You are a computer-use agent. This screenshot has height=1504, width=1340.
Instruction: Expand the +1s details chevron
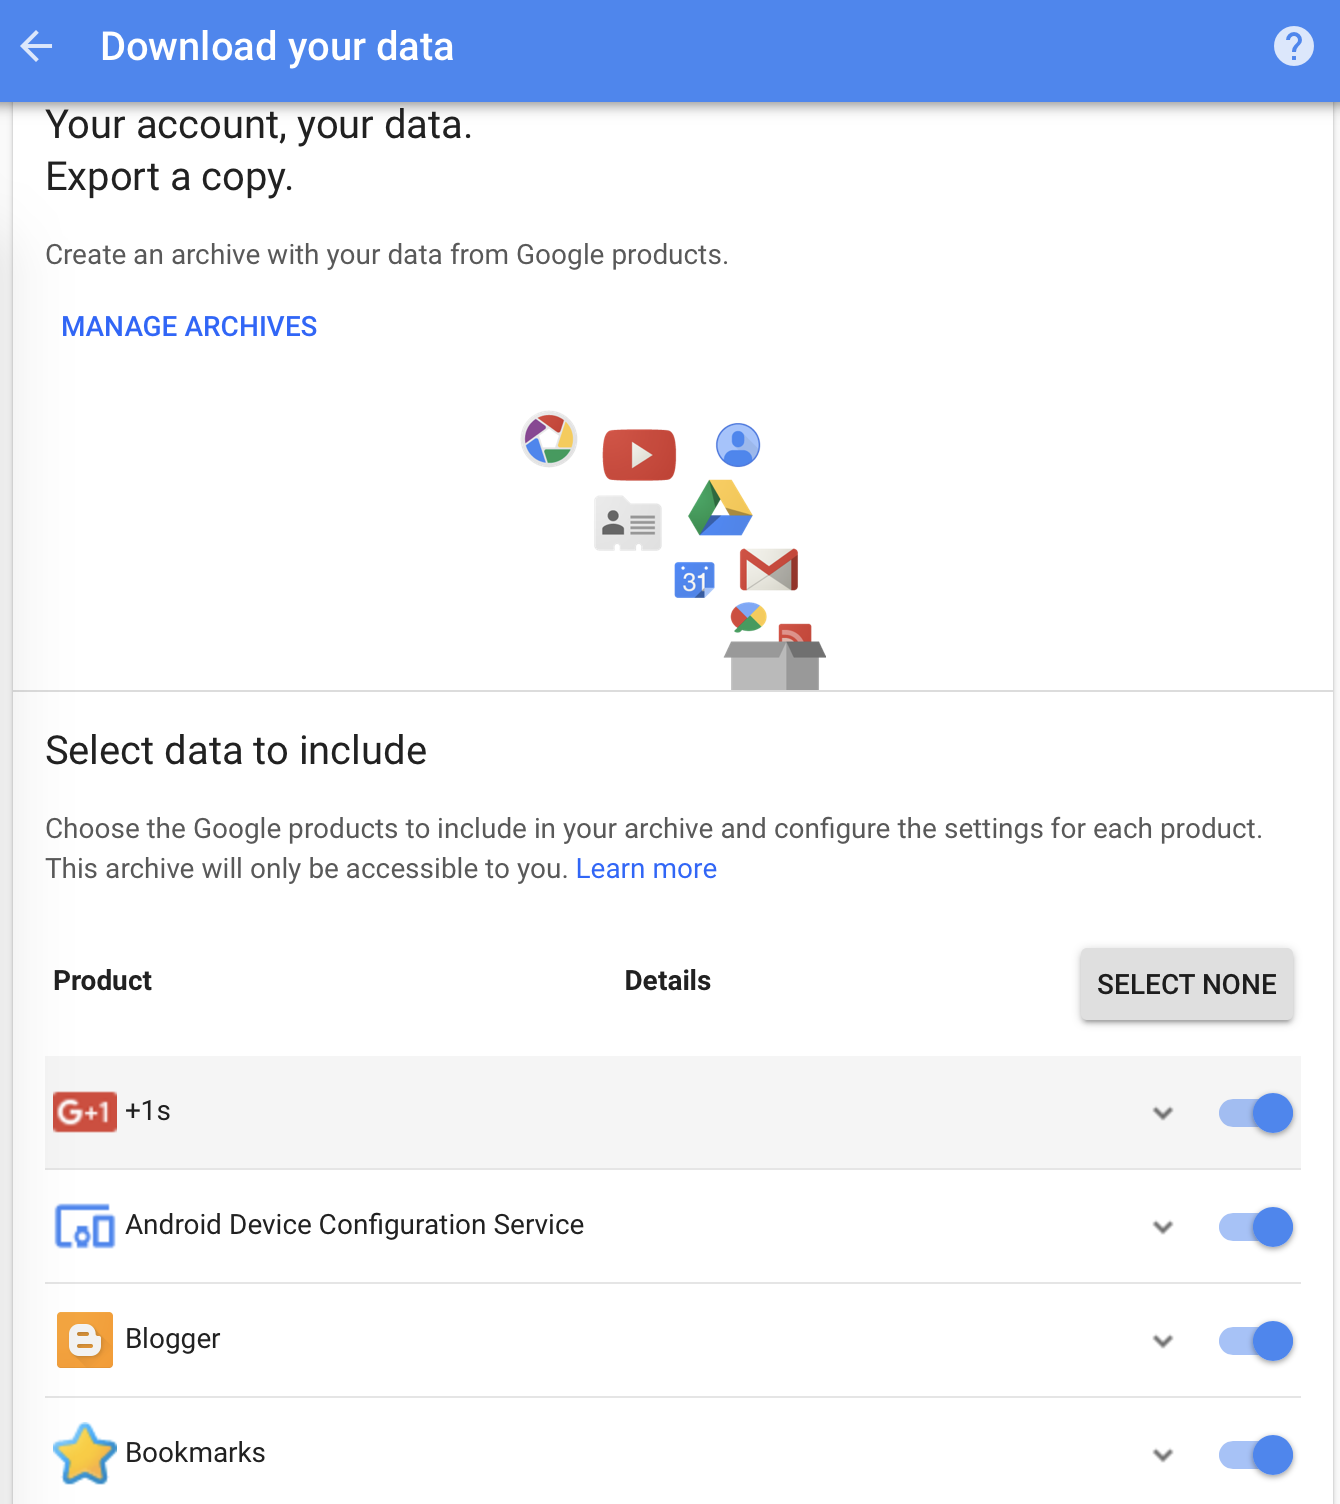[1162, 1113]
